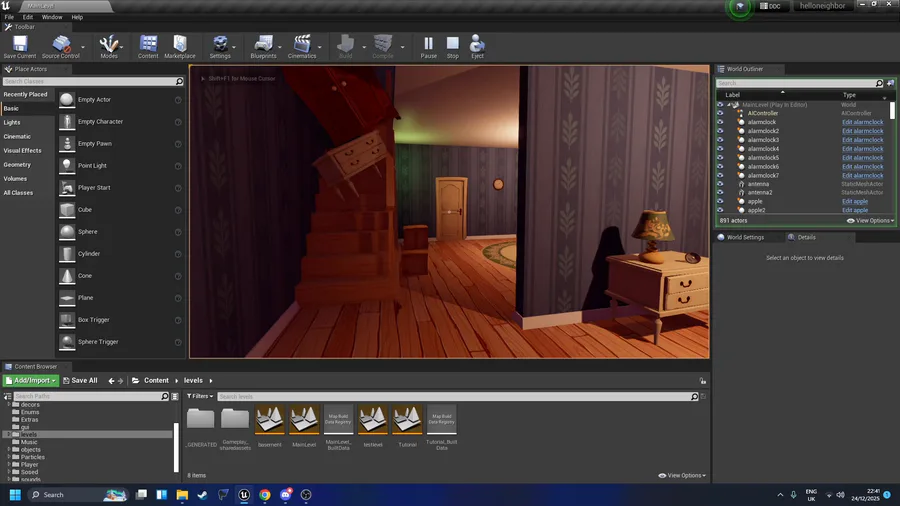Click the Content Browser back arrow

pos(111,381)
